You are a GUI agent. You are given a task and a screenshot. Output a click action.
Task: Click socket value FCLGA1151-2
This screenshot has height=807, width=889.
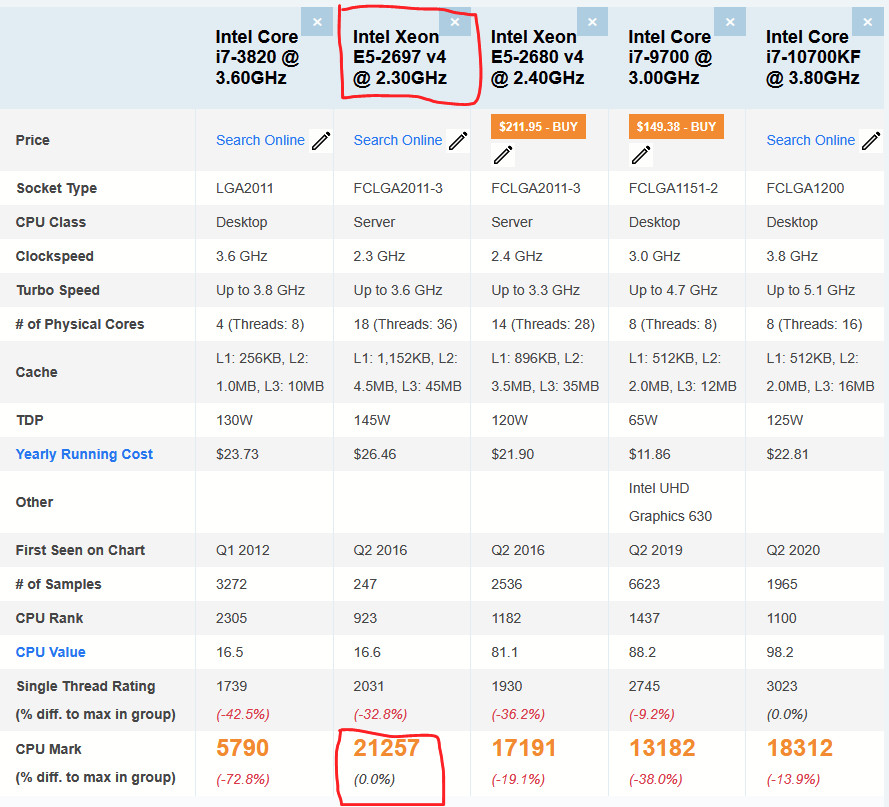673,188
